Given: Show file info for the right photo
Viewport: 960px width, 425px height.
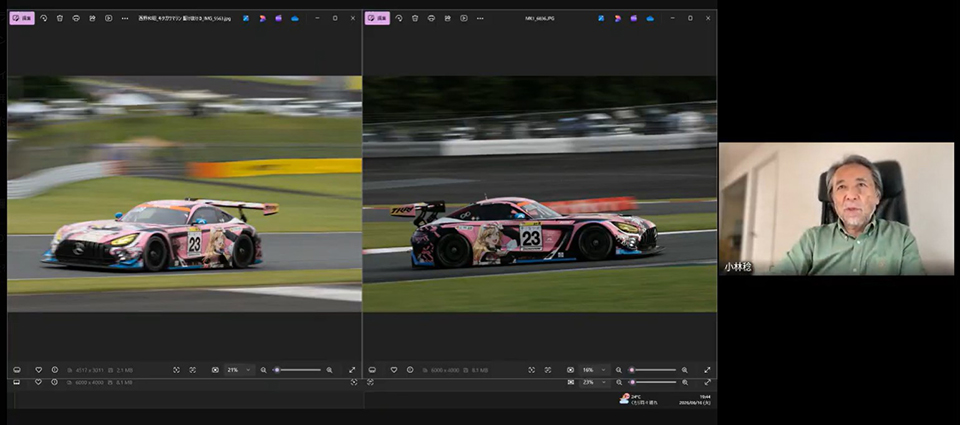Looking at the screenshot, I should pos(410,370).
